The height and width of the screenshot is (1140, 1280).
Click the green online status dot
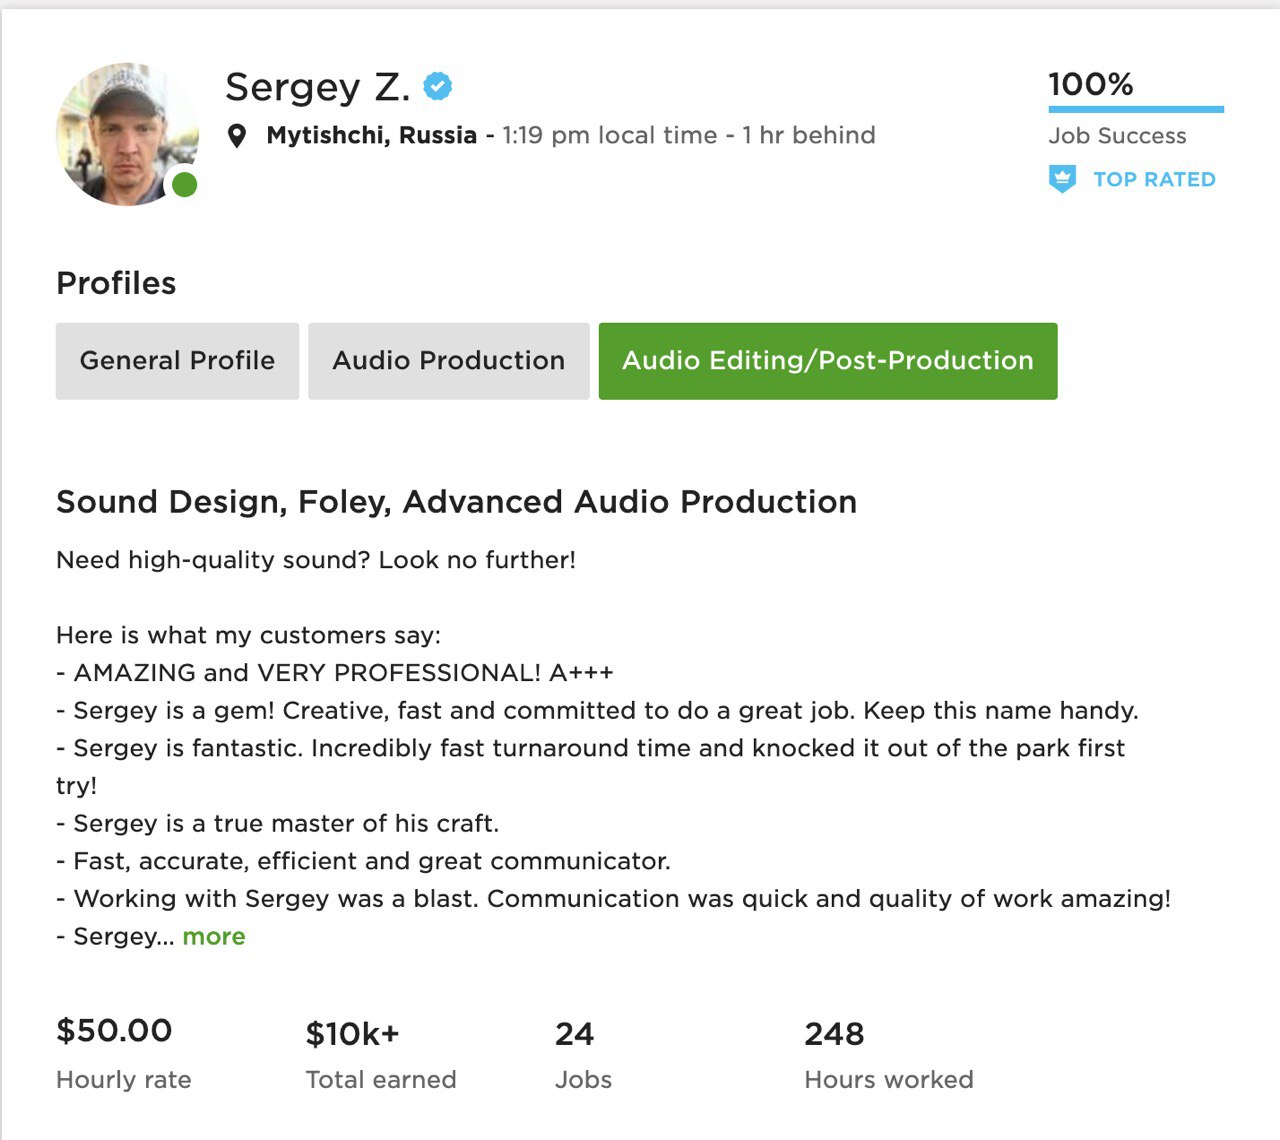[x=184, y=185]
